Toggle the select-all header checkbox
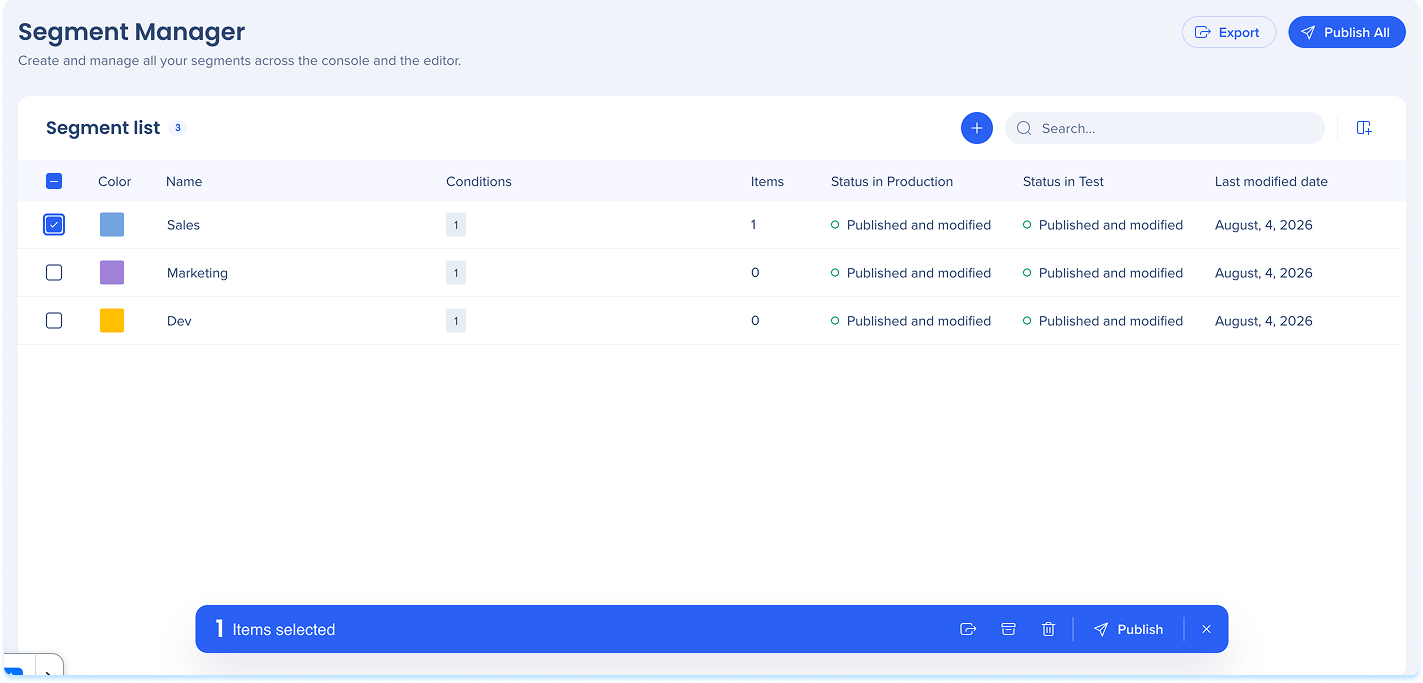1423x683 pixels. [x=54, y=181]
